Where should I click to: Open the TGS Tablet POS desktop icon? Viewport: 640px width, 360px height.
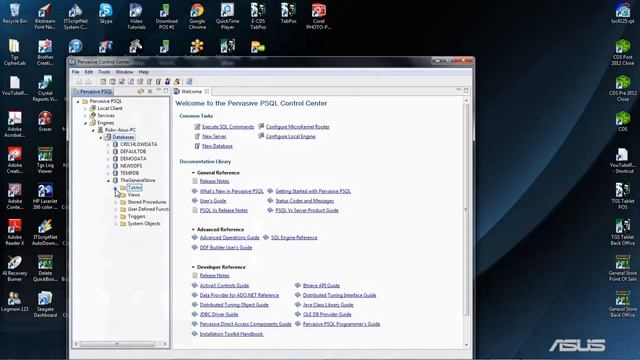pyautogui.click(x=622, y=196)
